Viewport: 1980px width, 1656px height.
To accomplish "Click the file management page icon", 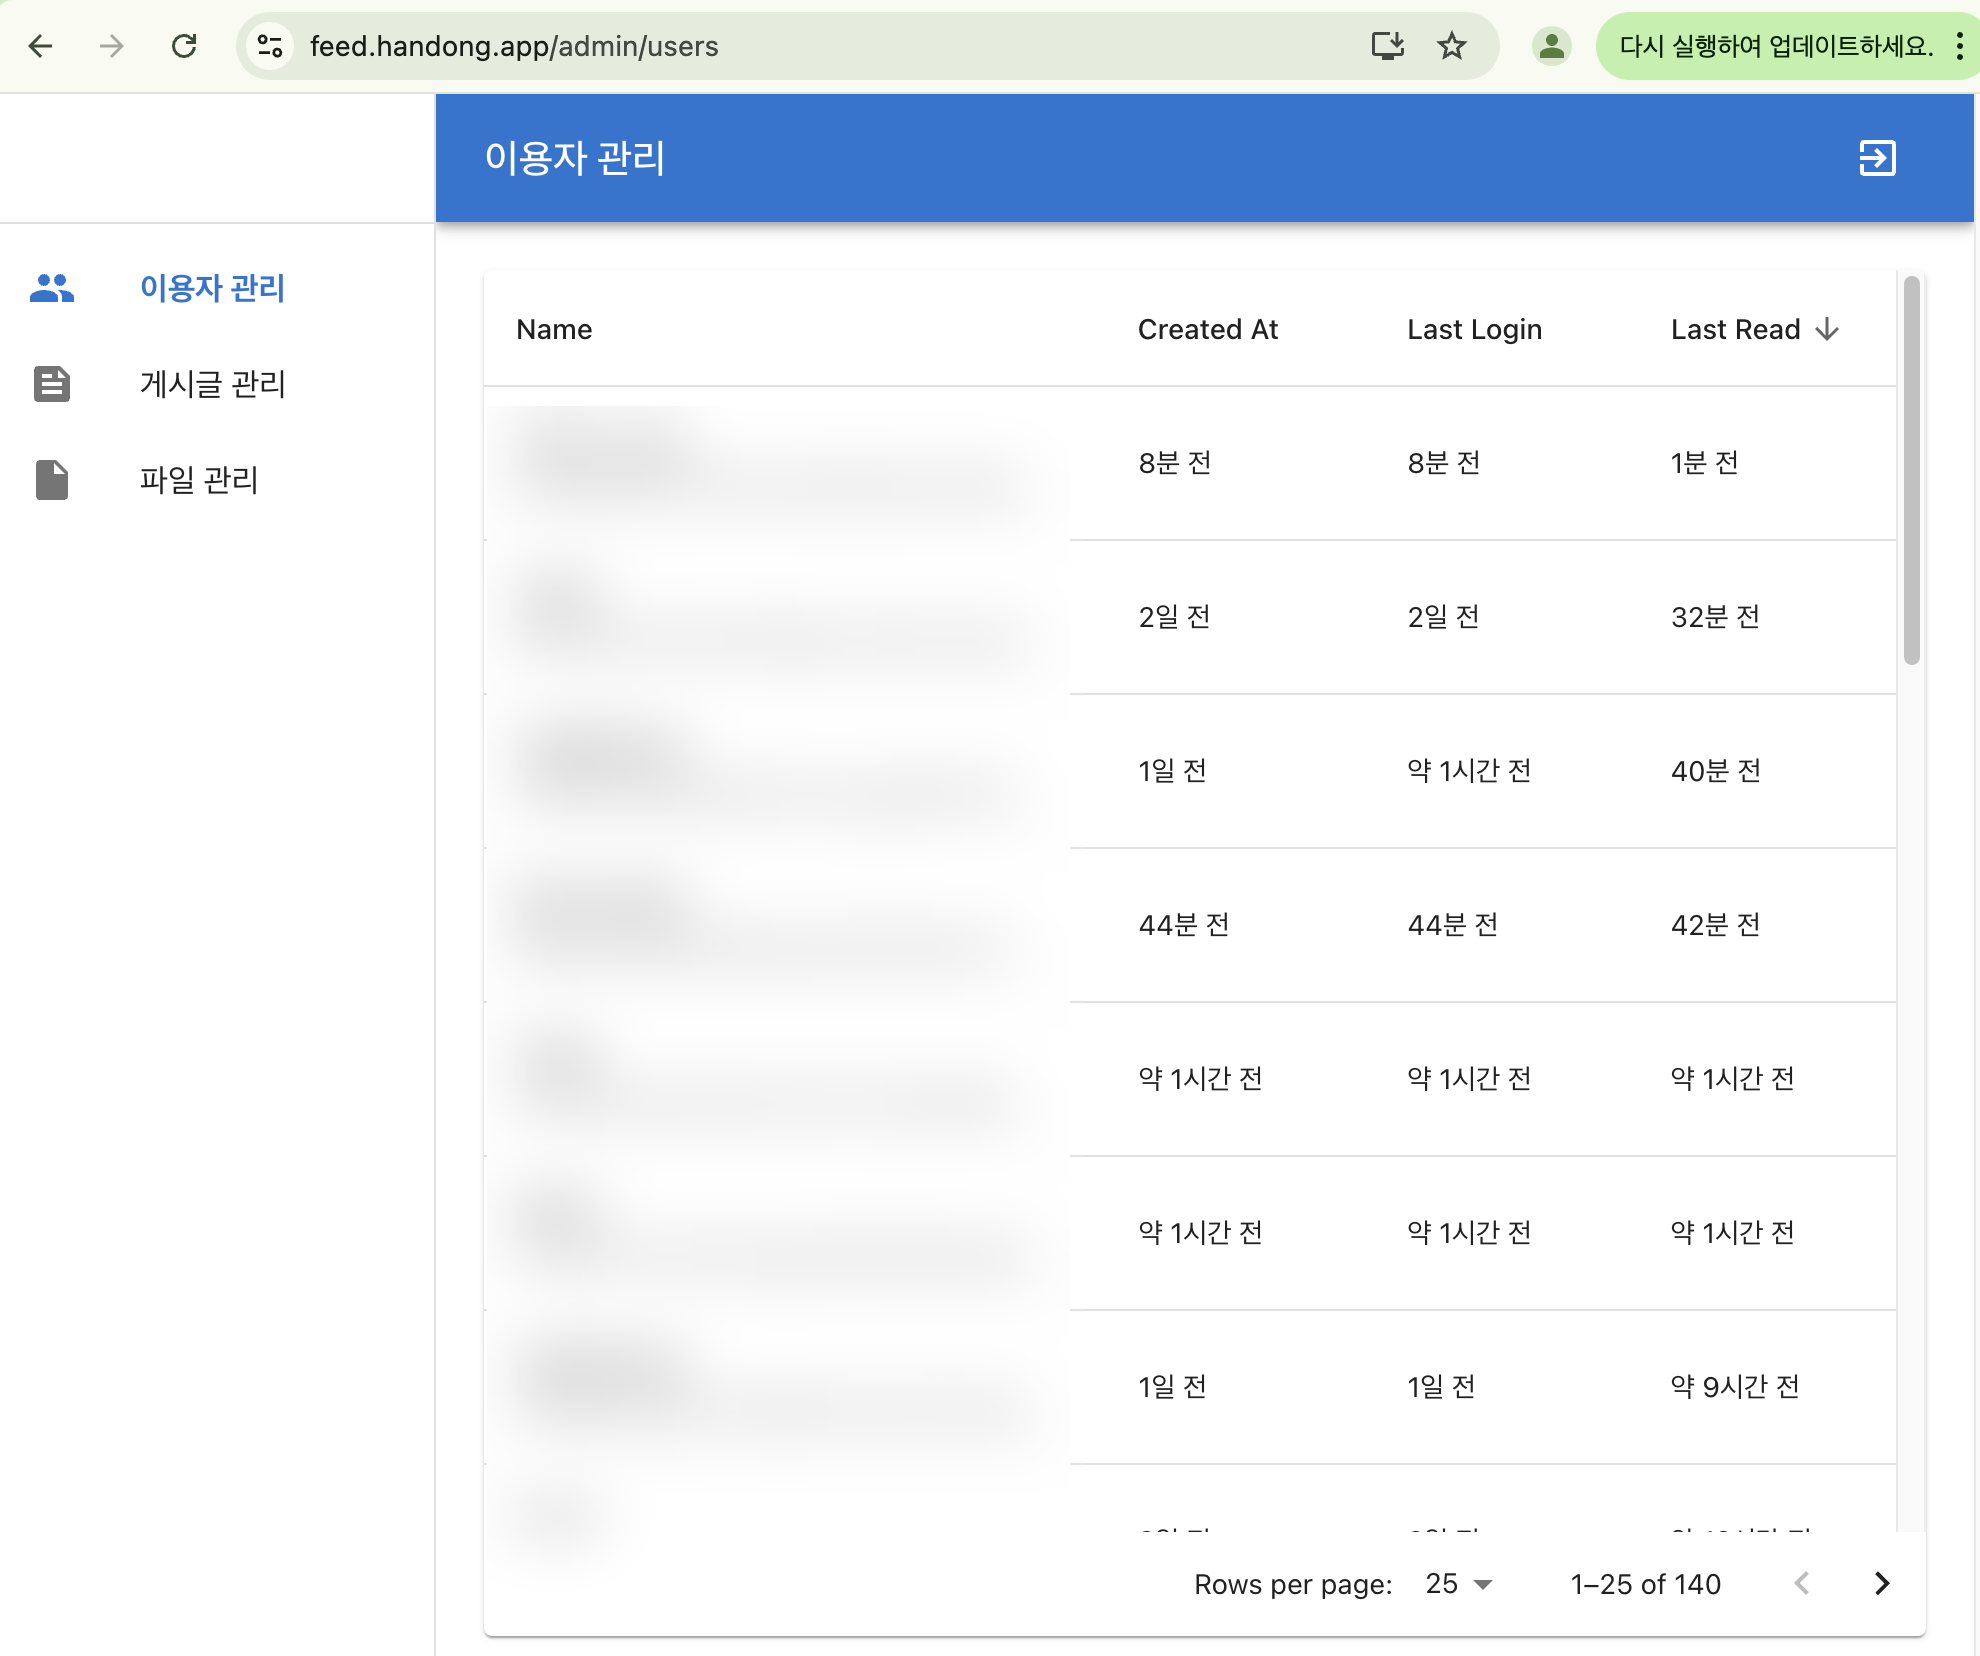I will point(52,480).
